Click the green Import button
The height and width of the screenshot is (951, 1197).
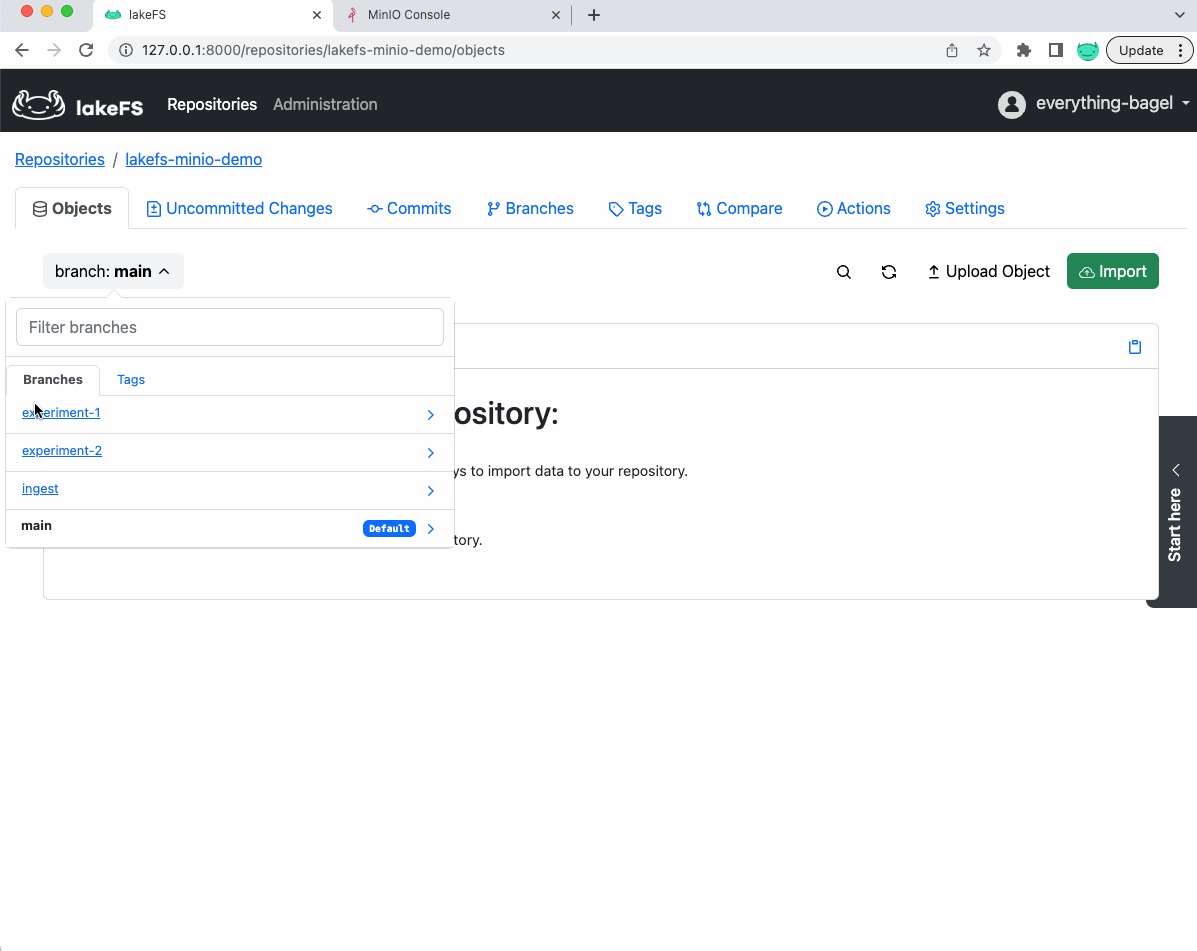click(1112, 271)
